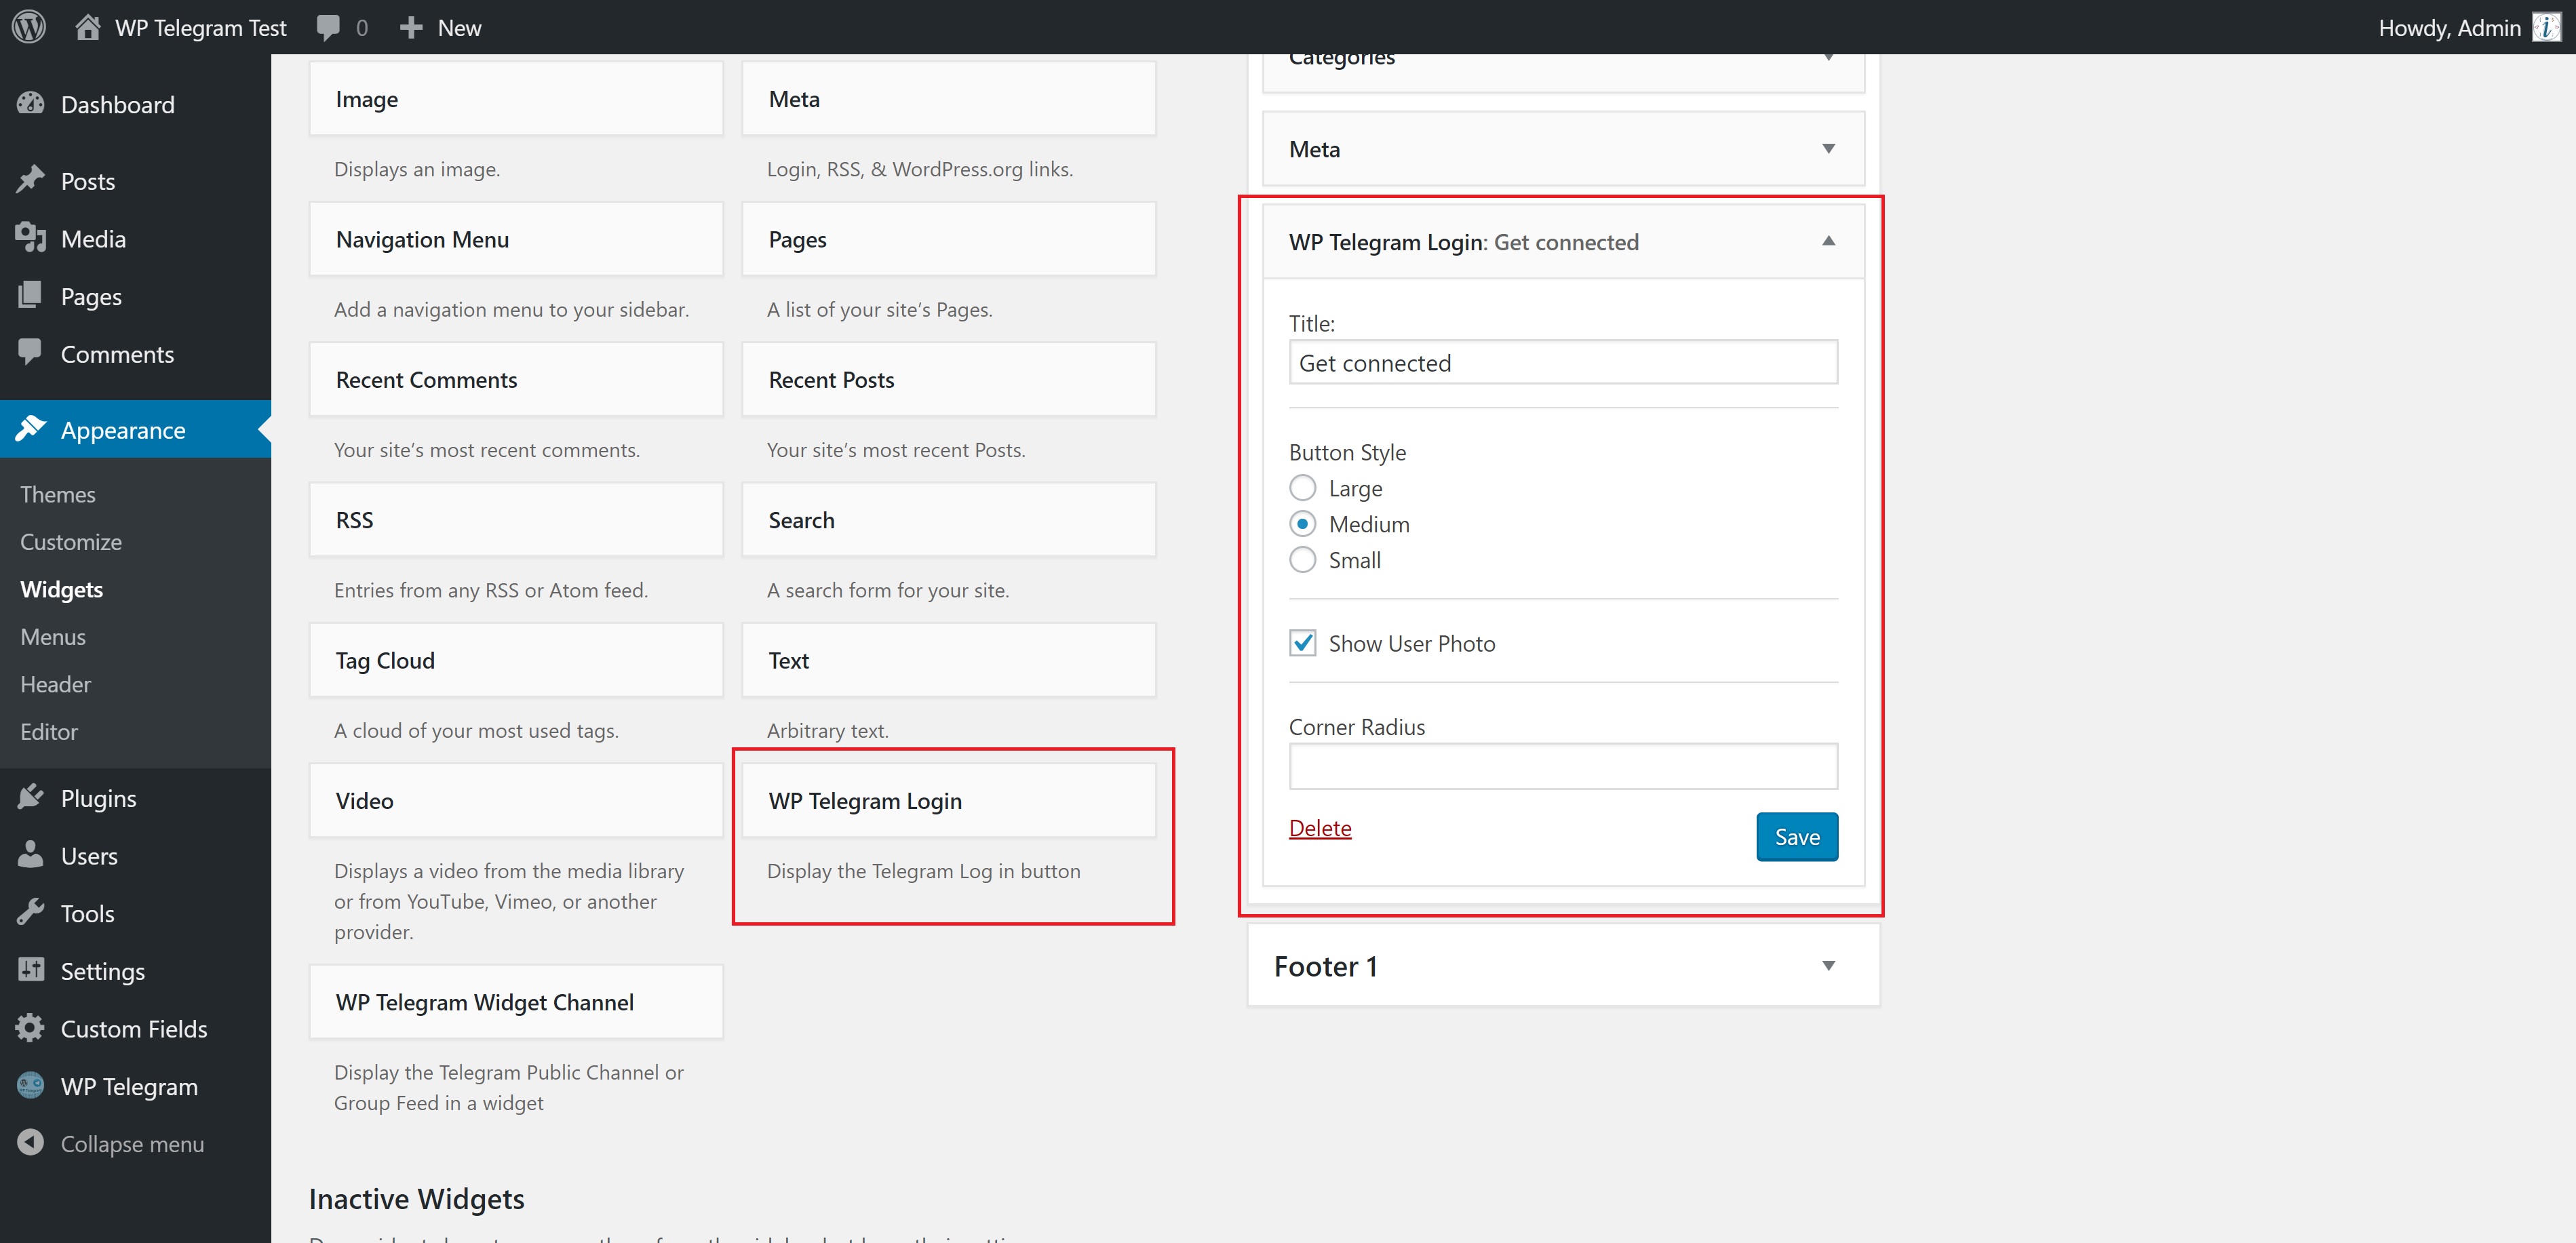Go to Themes under Appearance
The image size is (2576, 1243).
point(57,494)
